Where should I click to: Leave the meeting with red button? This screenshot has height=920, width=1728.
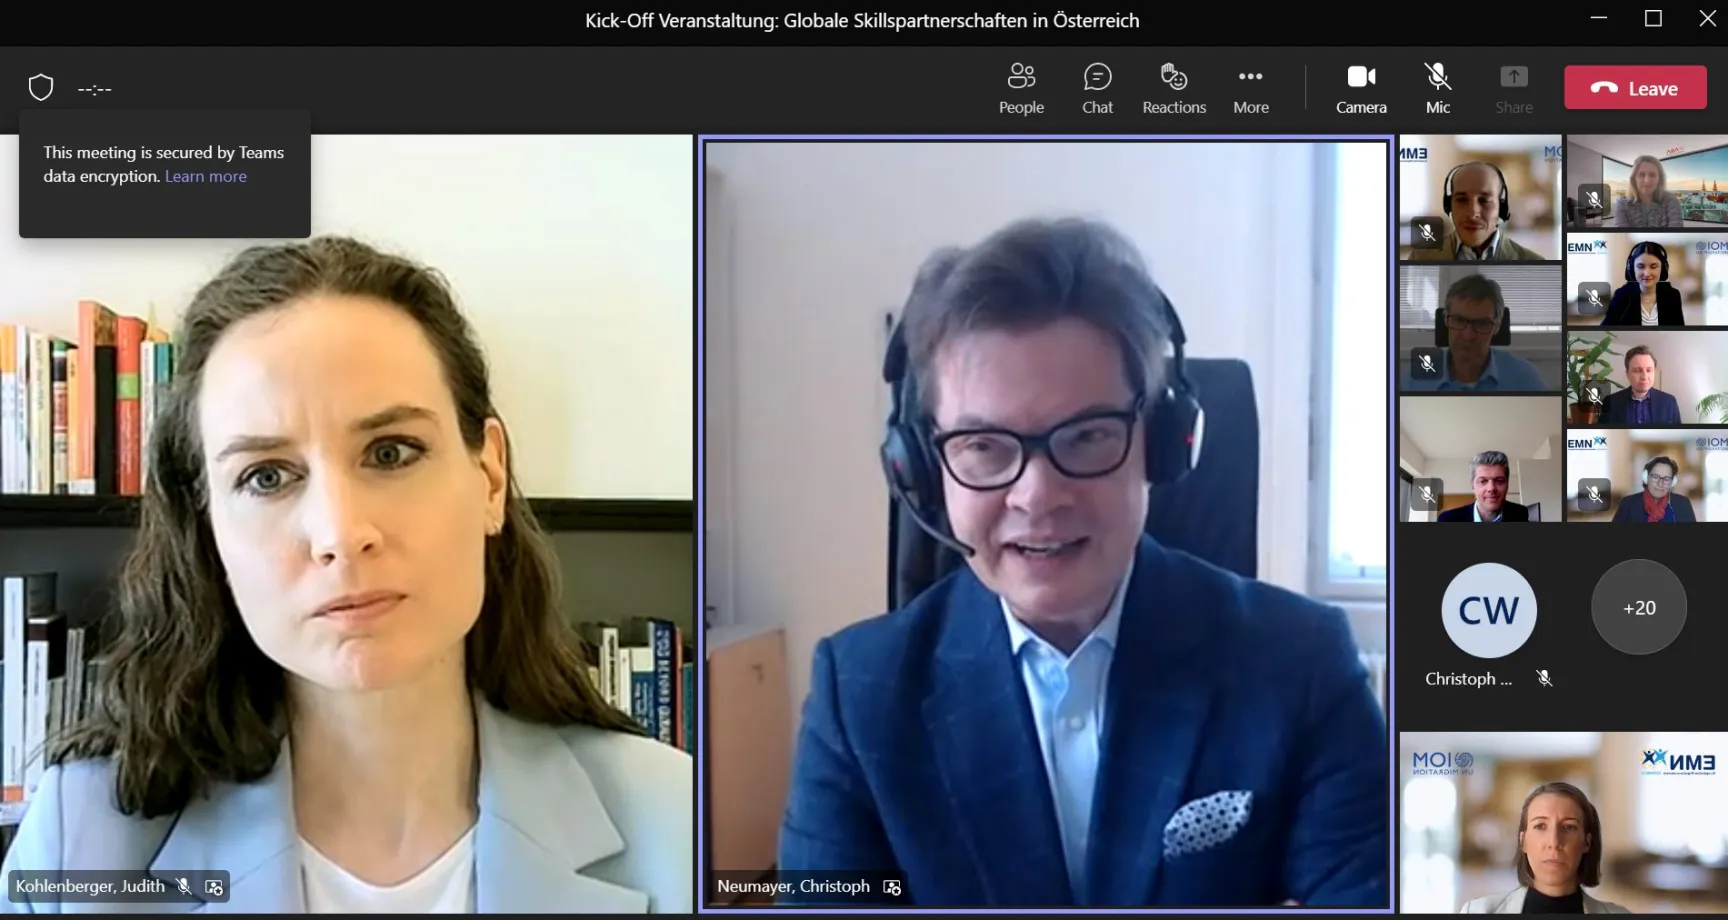[x=1635, y=88]
